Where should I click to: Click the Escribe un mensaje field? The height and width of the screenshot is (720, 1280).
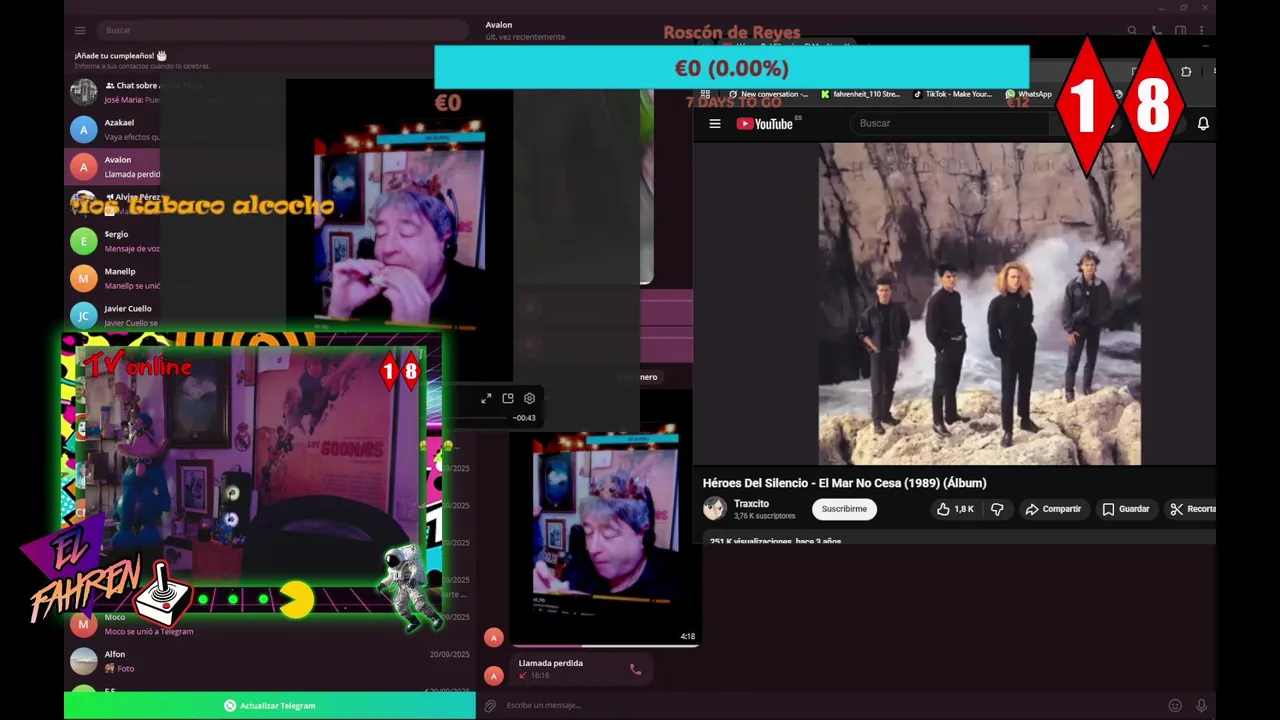pyautogui.click(x=830, y=705)
